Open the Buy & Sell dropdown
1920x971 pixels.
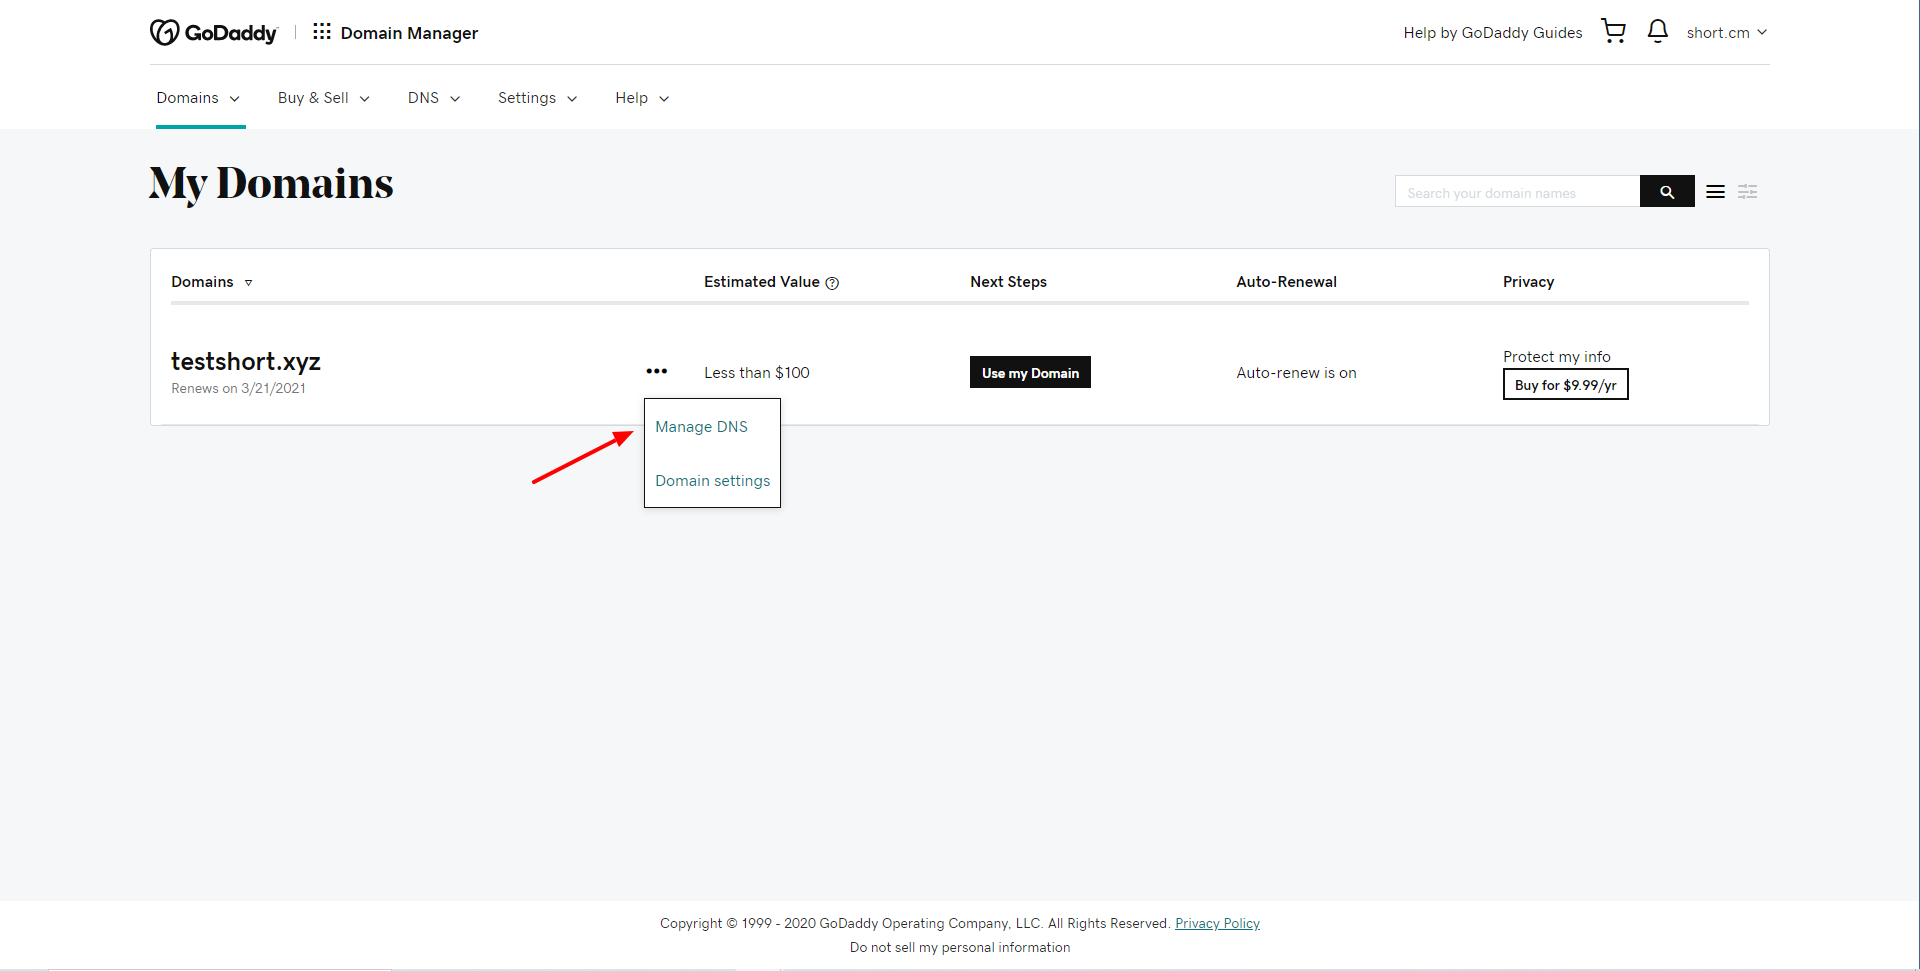pos(324,98)
